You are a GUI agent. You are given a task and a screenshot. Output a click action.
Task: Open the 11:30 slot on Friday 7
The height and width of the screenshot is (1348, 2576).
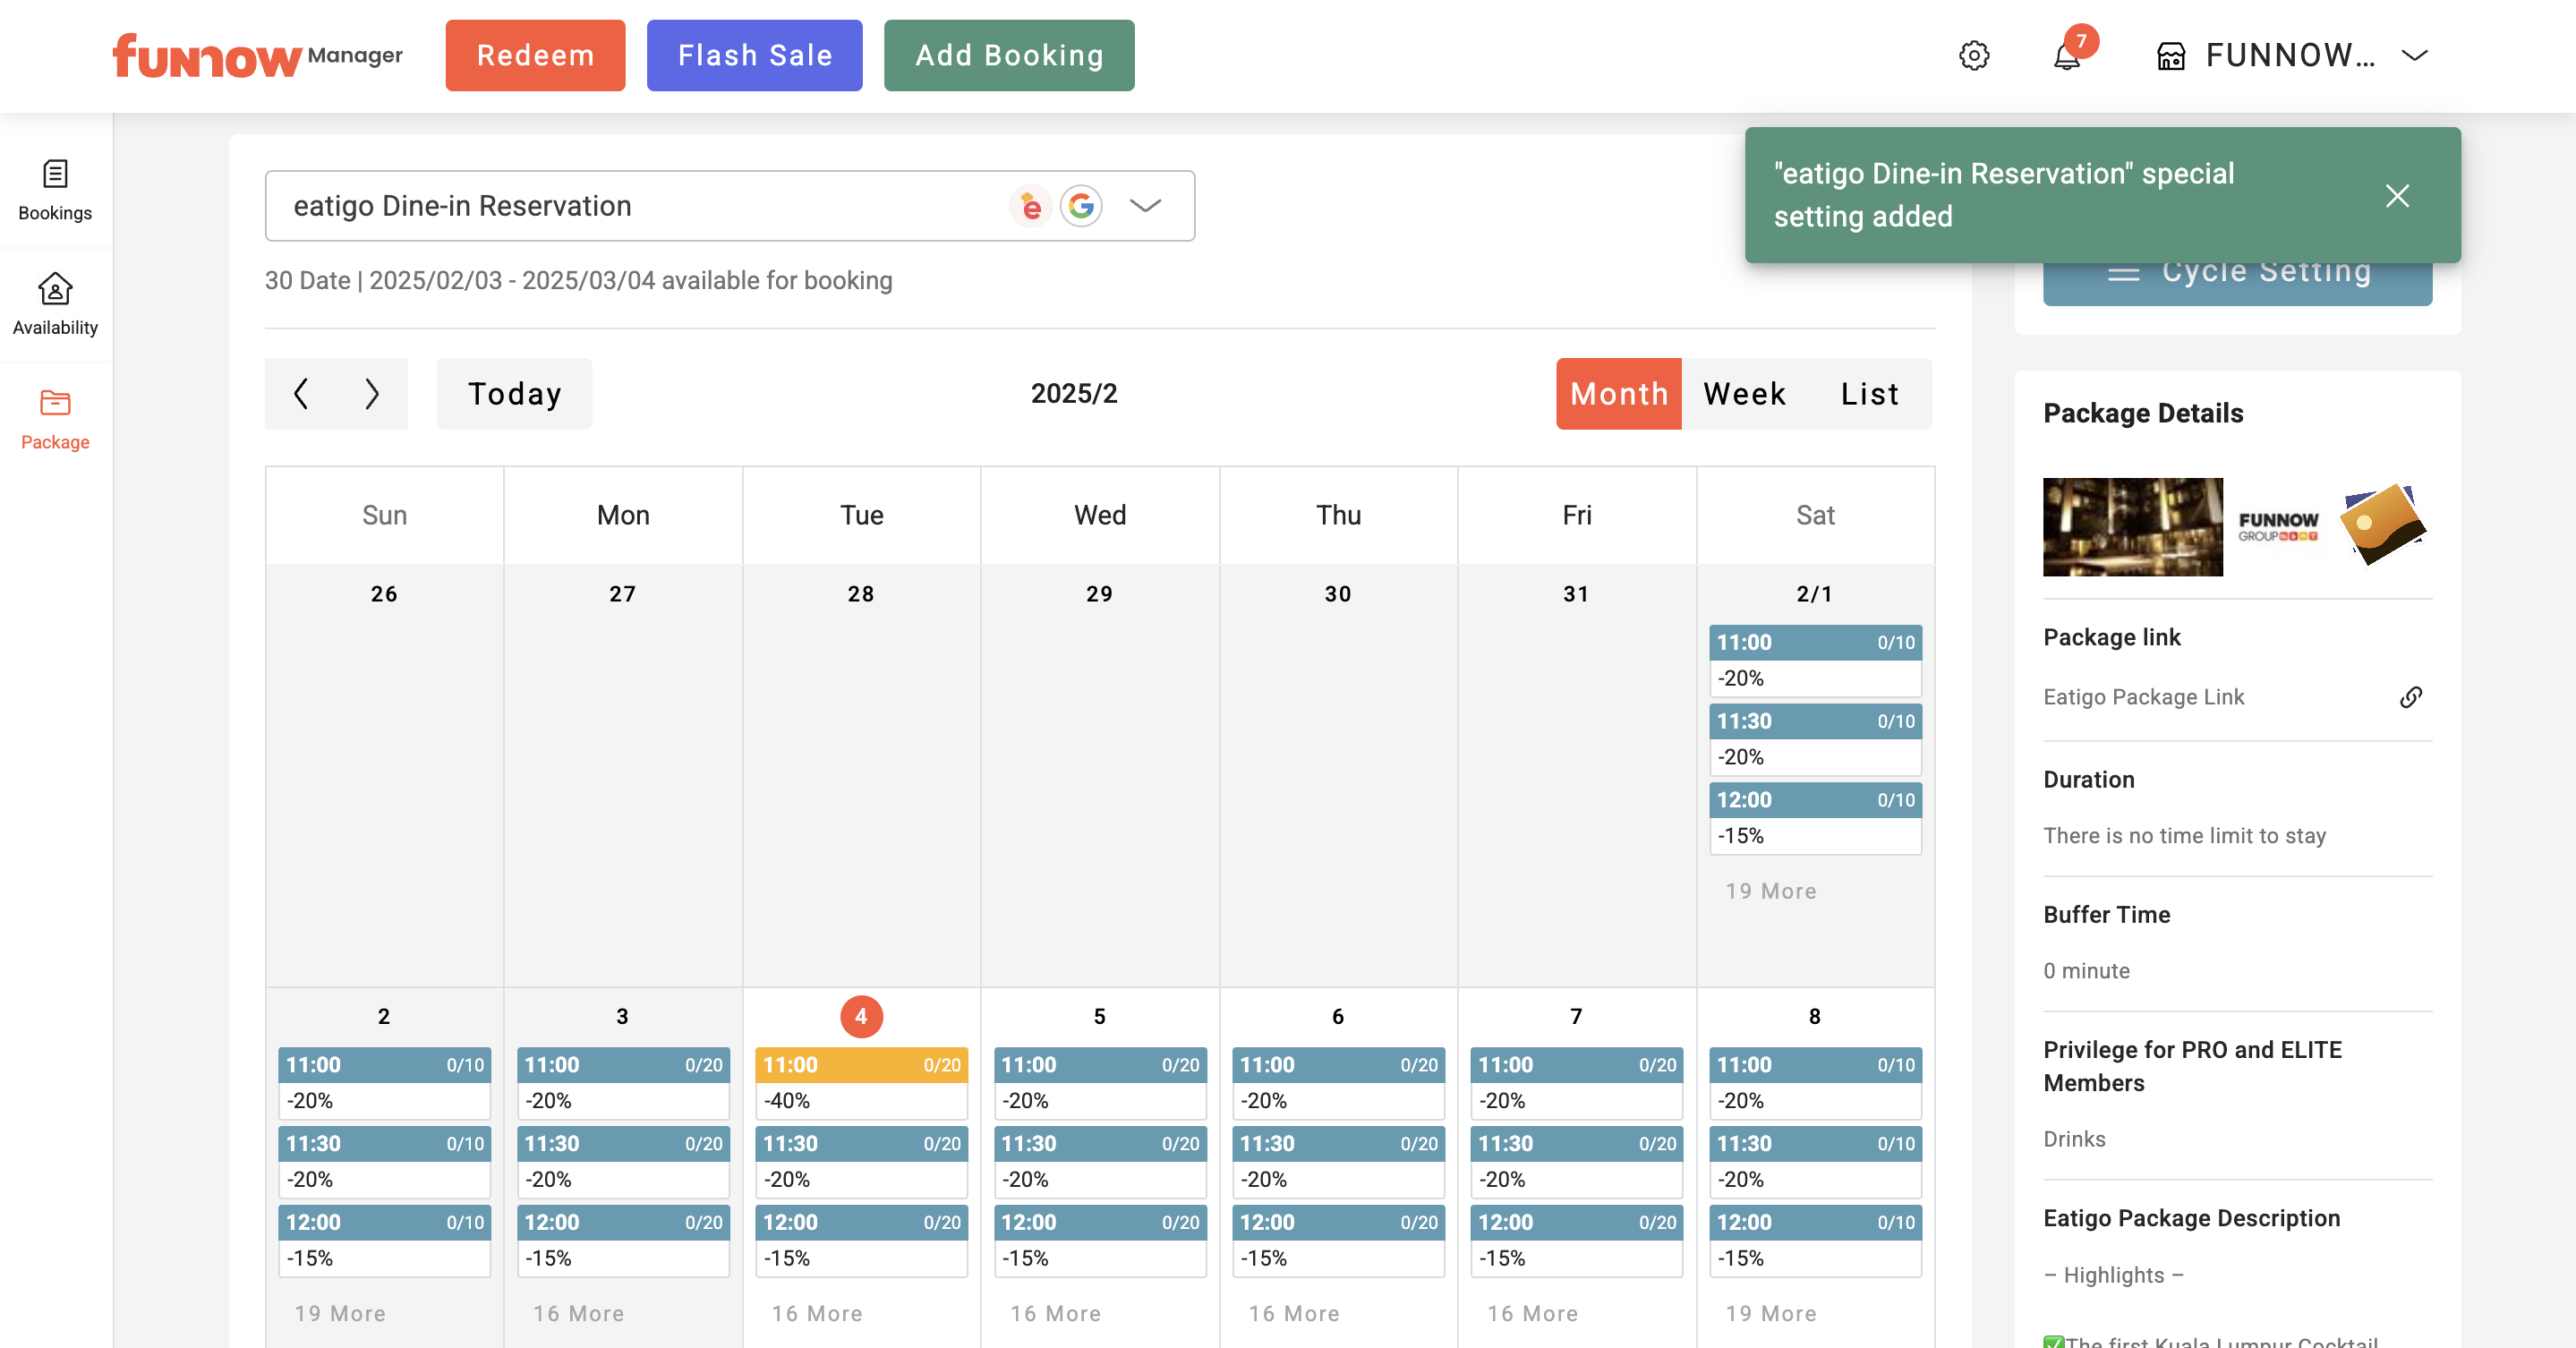pos(1576,1162)
